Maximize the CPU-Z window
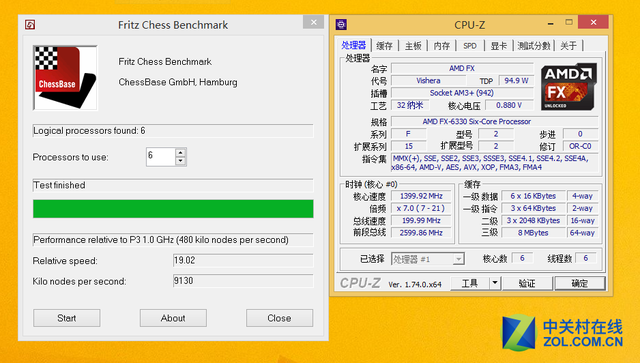This screenshot has height=363, width=640. click(x=569, y=22)
